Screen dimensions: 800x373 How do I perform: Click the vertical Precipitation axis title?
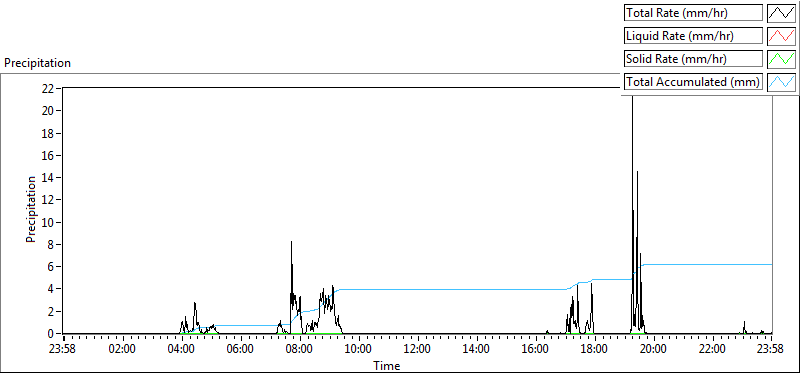(x=31, y=209)
